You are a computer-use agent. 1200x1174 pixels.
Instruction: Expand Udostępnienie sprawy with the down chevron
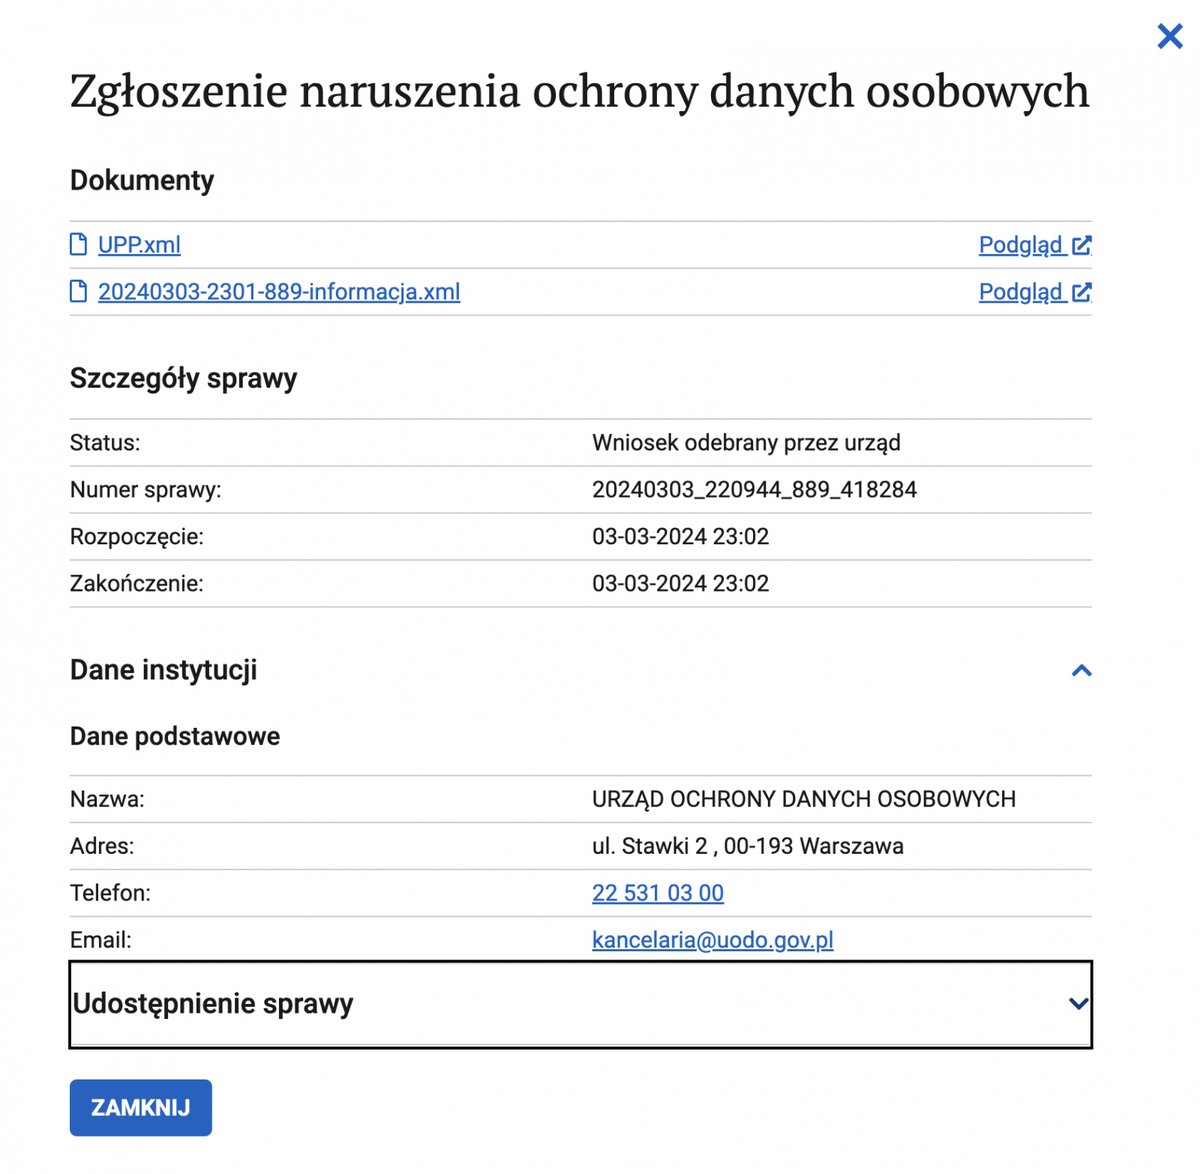coord(1078,1004)
